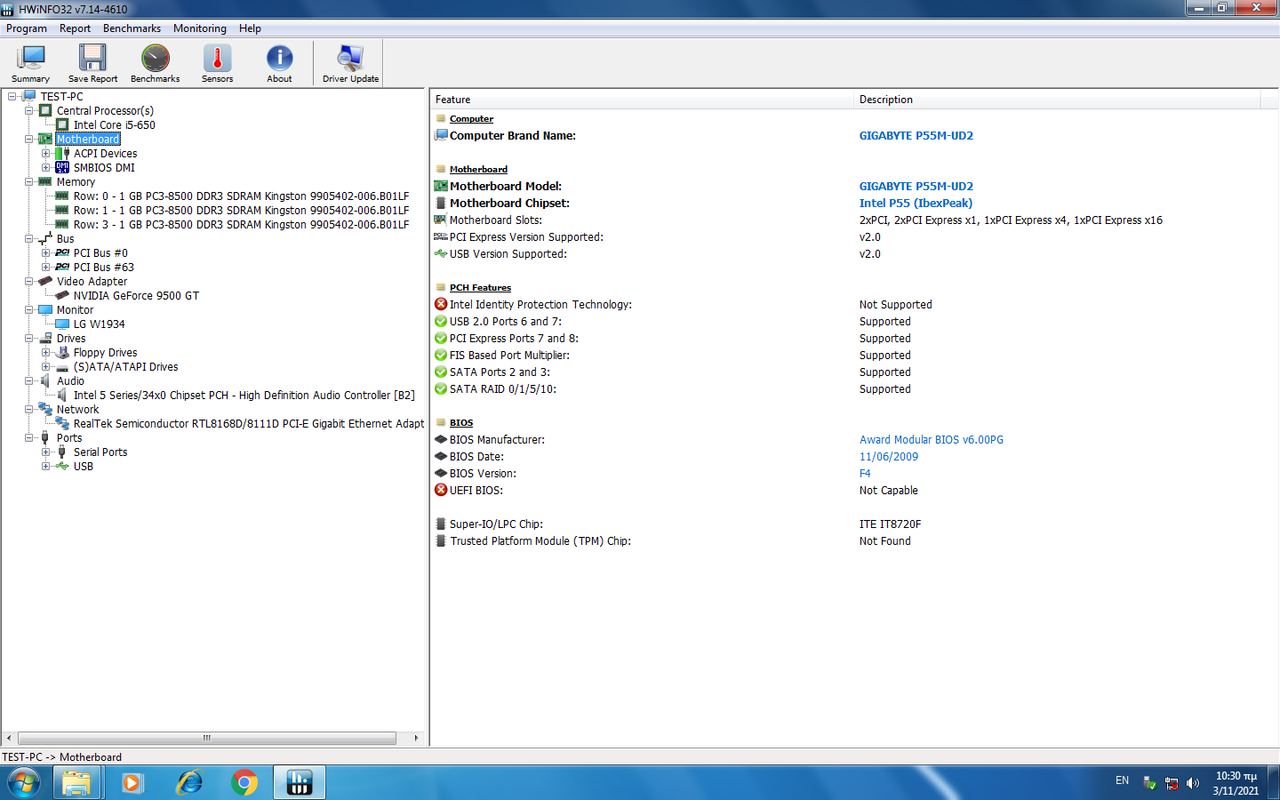Screen dimensions: 1280x800
Task: Click the tree panel horizontal scrollbar thumb
Action: (206, 738)
